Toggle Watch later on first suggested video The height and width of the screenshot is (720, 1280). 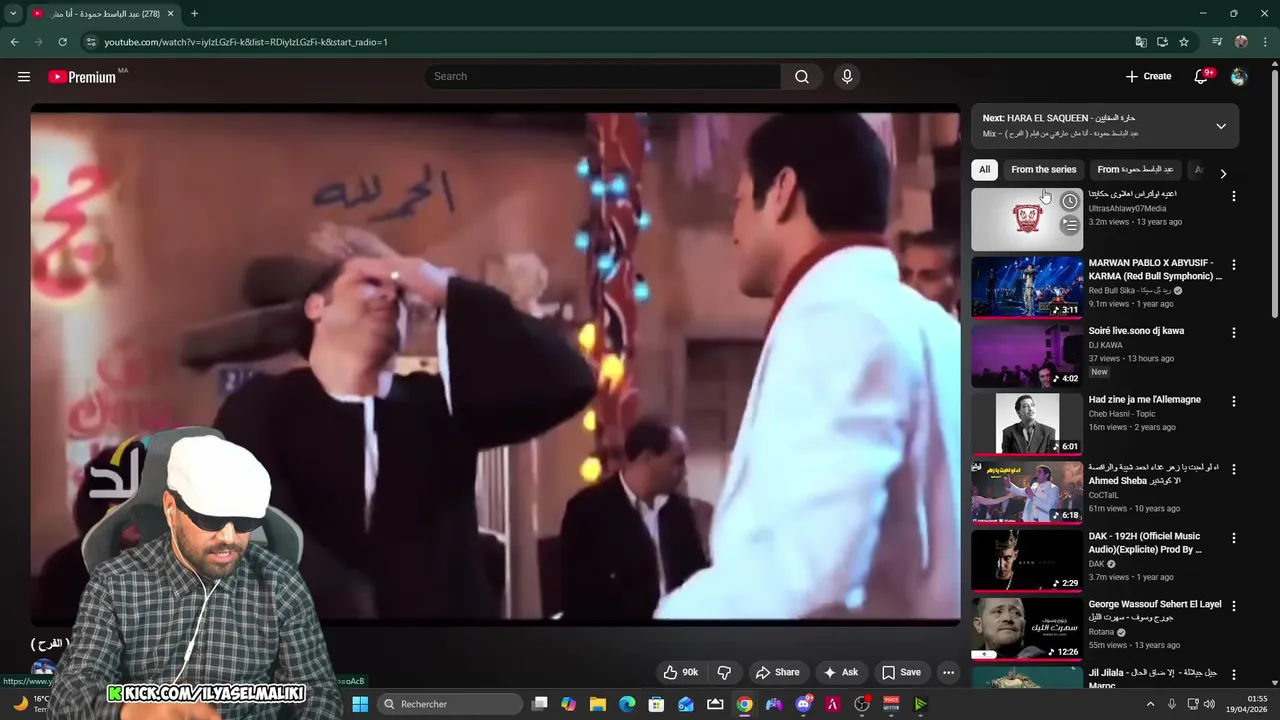tap(1070, 201)
